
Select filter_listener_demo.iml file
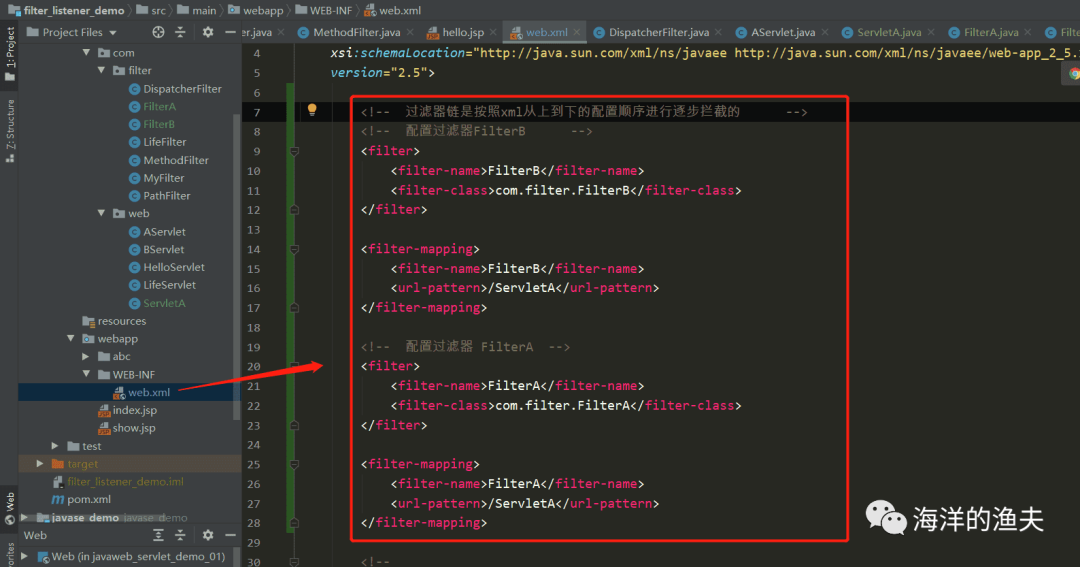pos(118,482)
